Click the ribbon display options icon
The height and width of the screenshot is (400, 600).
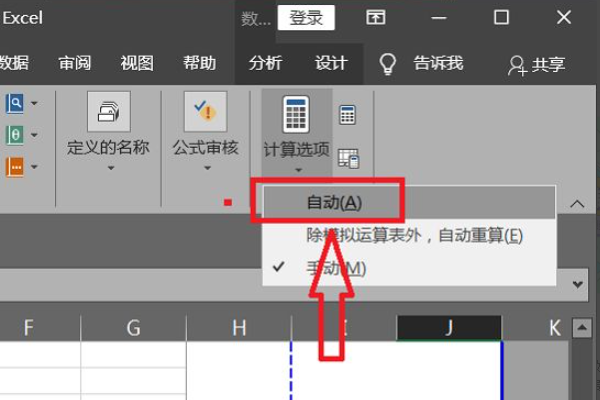point(375,17)
